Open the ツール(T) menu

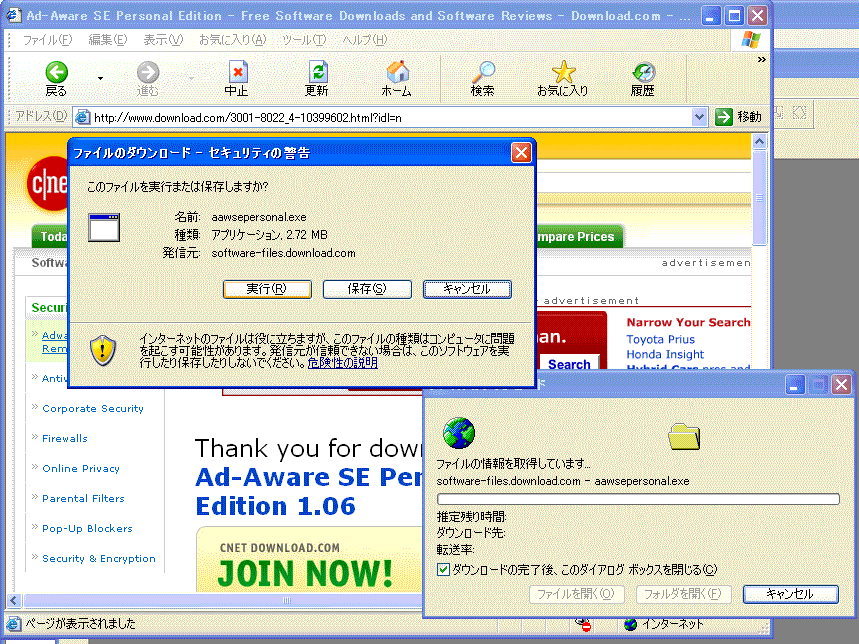[304, 40]
